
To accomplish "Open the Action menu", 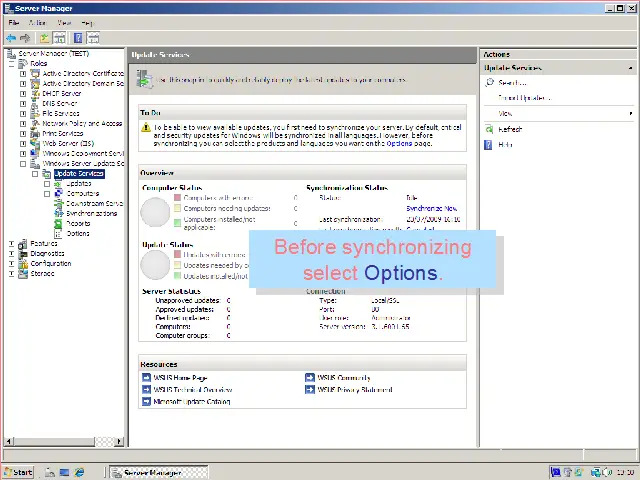I will click(37, 23).
